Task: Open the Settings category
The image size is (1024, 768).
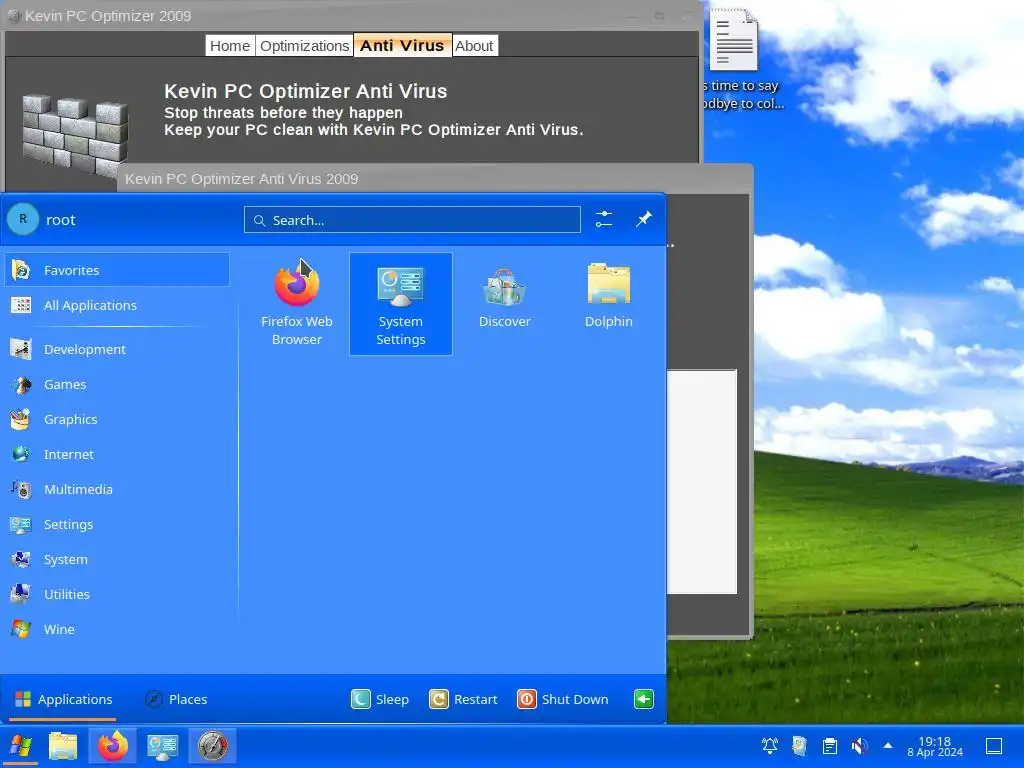Action: 117,524
